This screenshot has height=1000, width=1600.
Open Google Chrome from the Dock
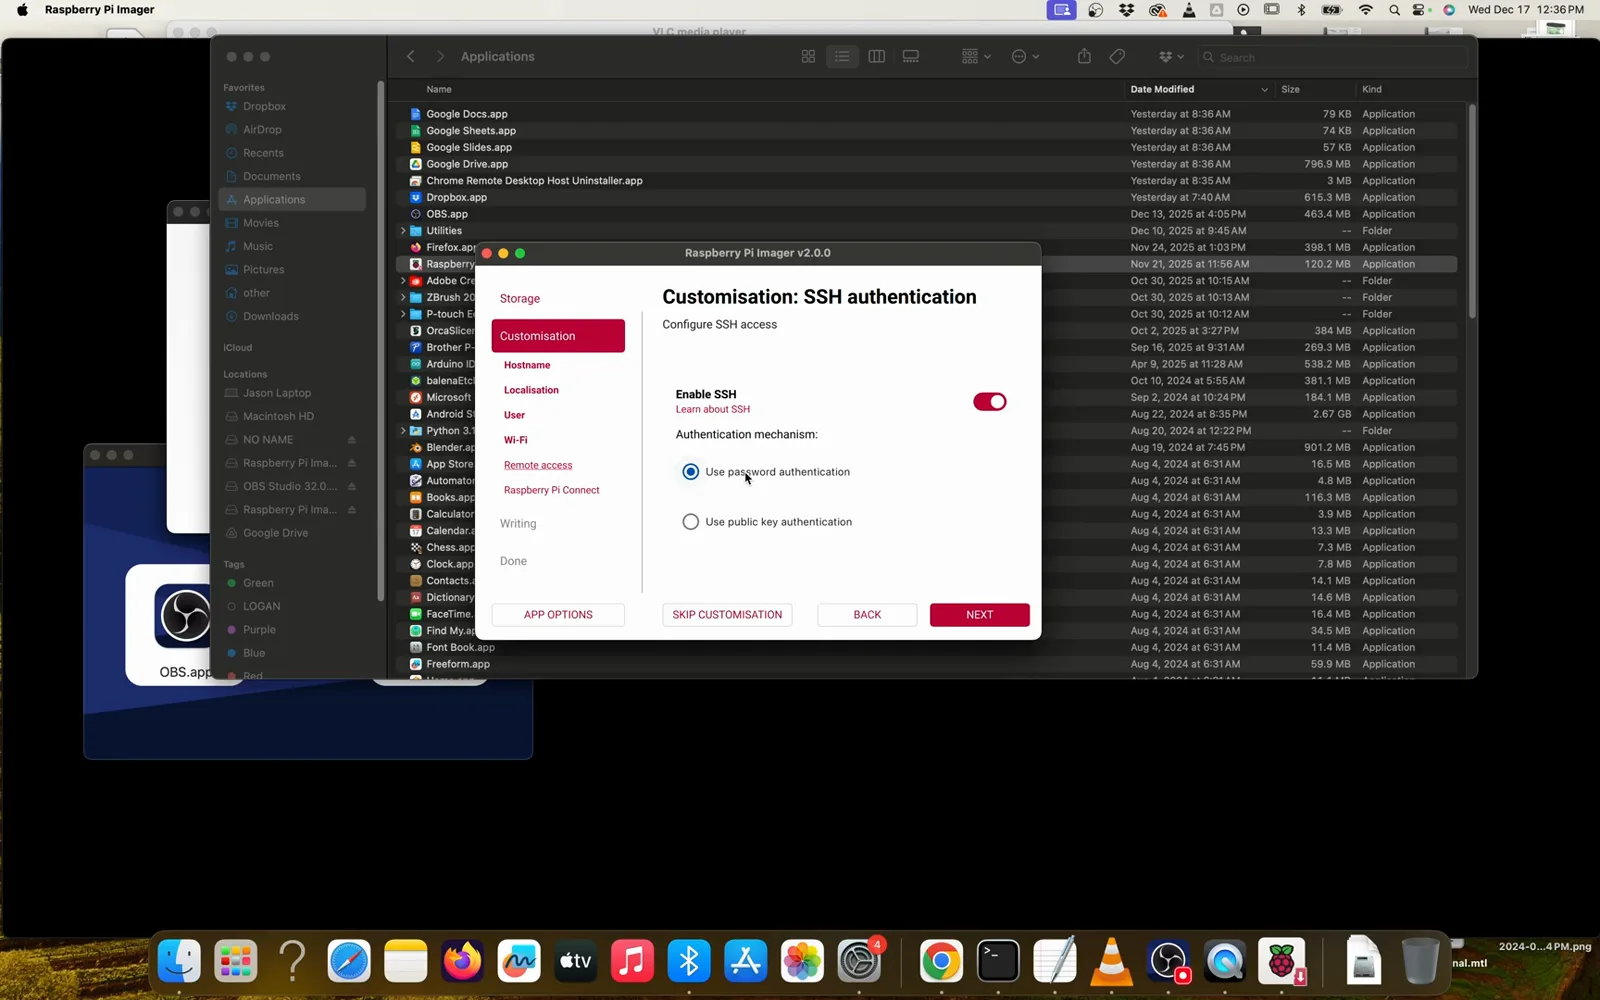tap(941, 962)
